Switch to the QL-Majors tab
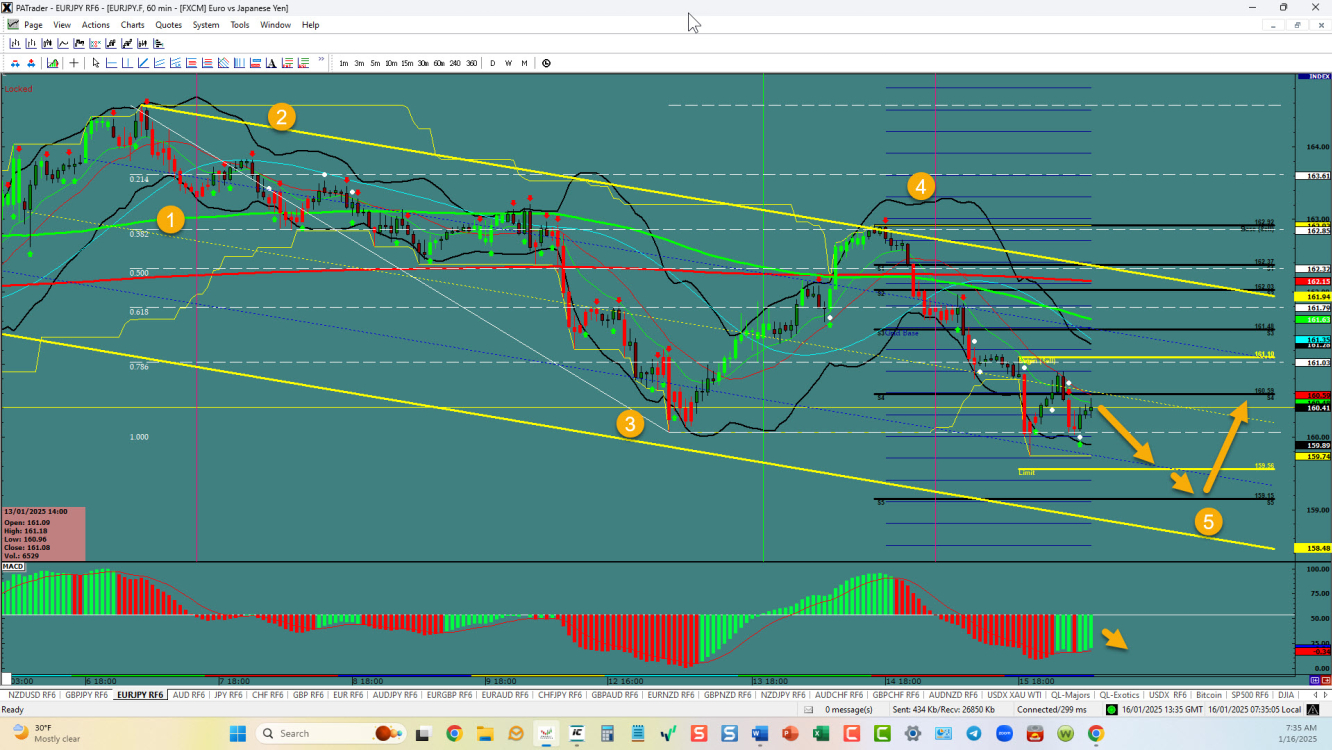Viewport: 1332px width, 750px height. click(1069, 694)
